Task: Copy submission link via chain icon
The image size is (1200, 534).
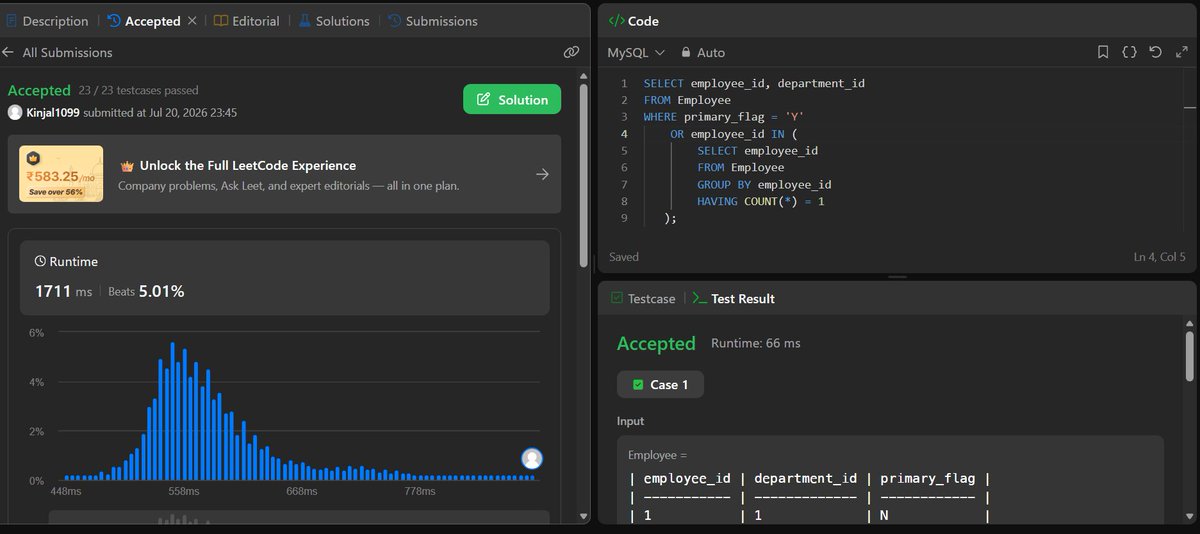Action: [571, 52]
